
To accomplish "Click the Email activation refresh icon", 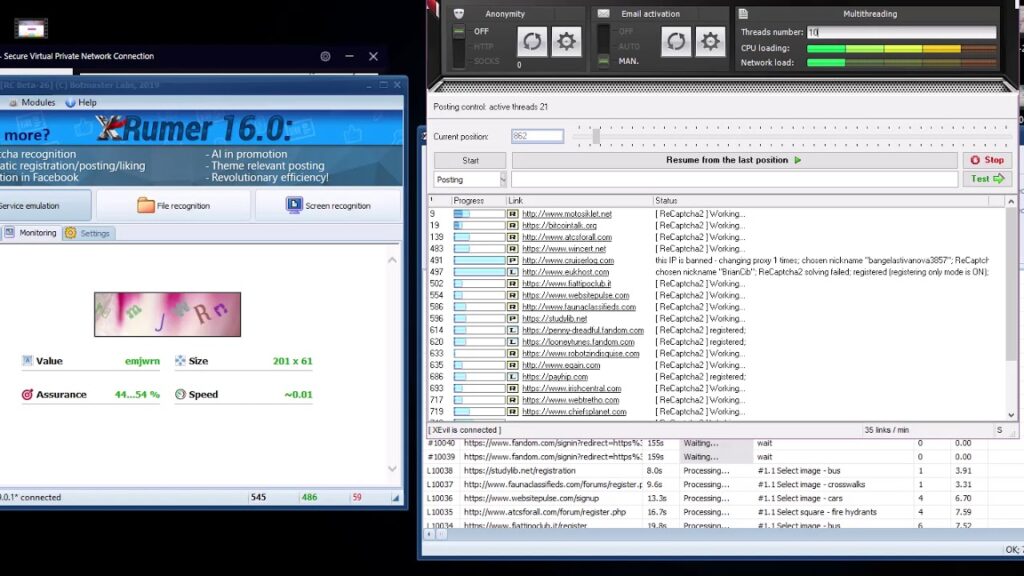I will pos(676,42).
